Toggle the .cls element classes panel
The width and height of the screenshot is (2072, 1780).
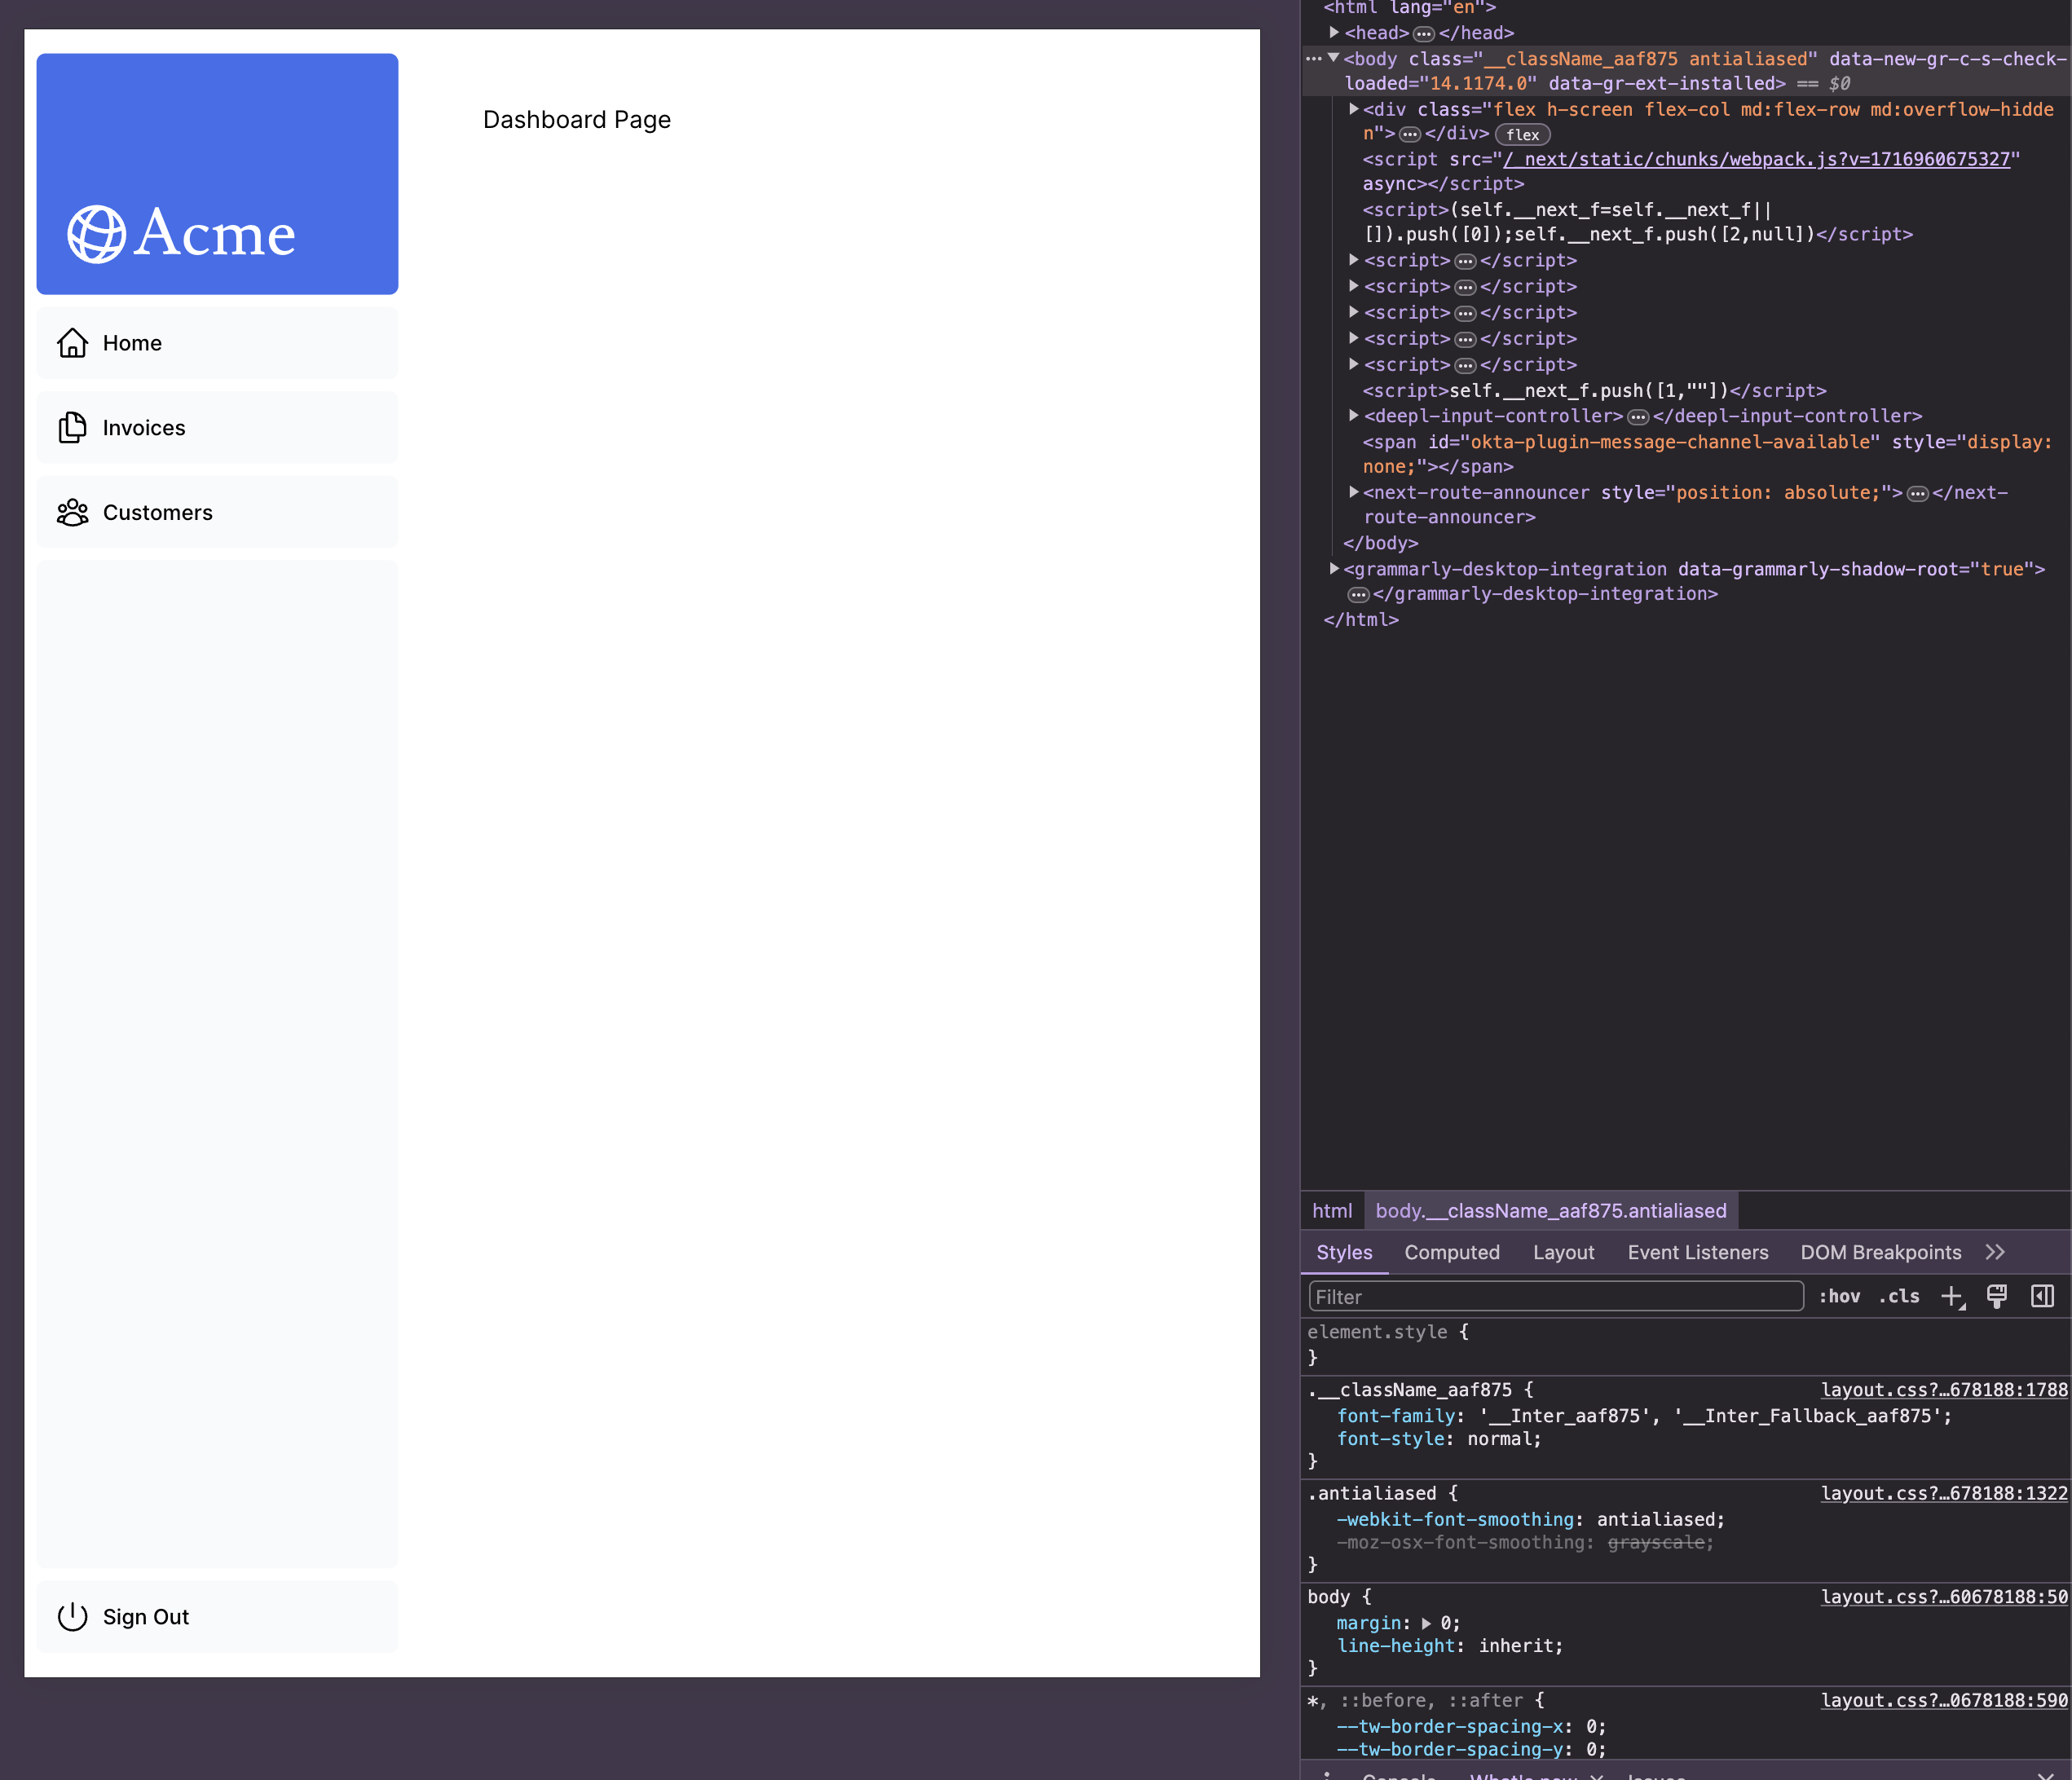tap(1899, 1297)
